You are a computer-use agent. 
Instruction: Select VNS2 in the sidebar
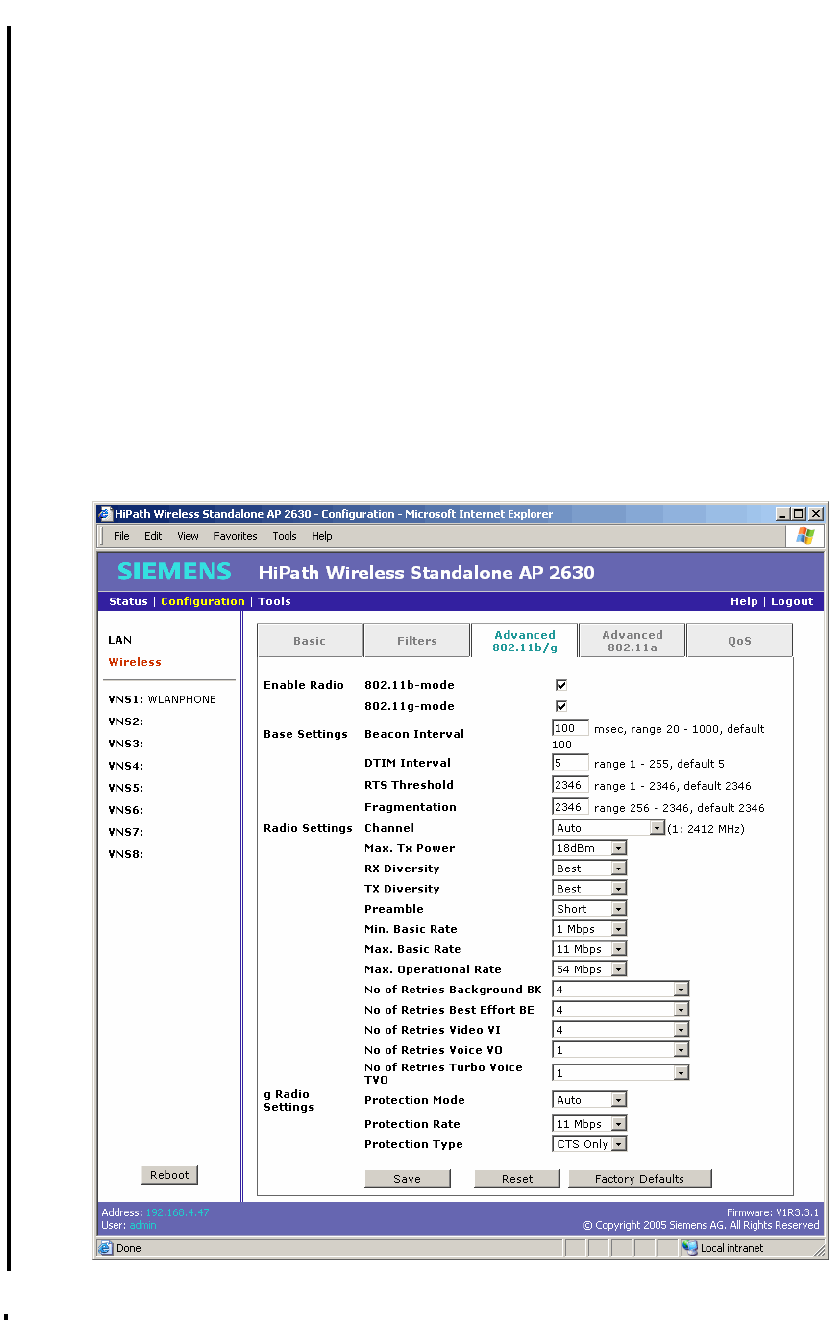[126, 721]
